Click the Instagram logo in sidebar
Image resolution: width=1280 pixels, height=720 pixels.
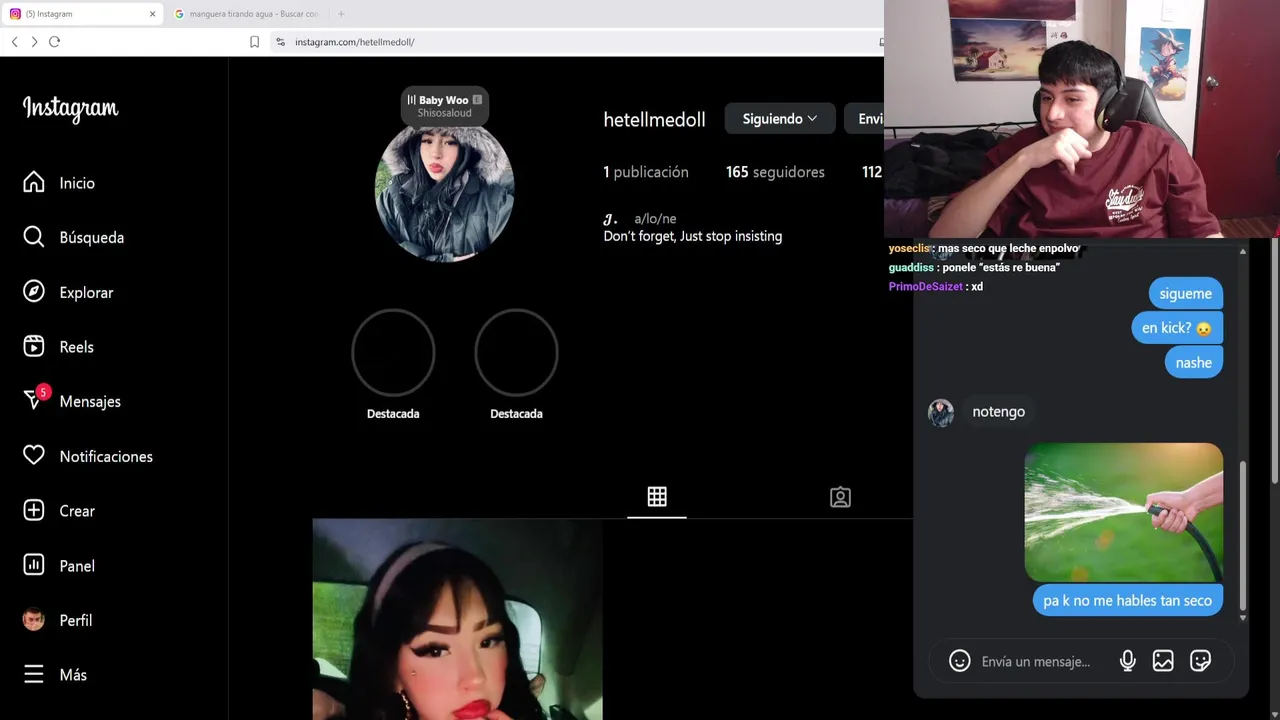coord(70,108)
